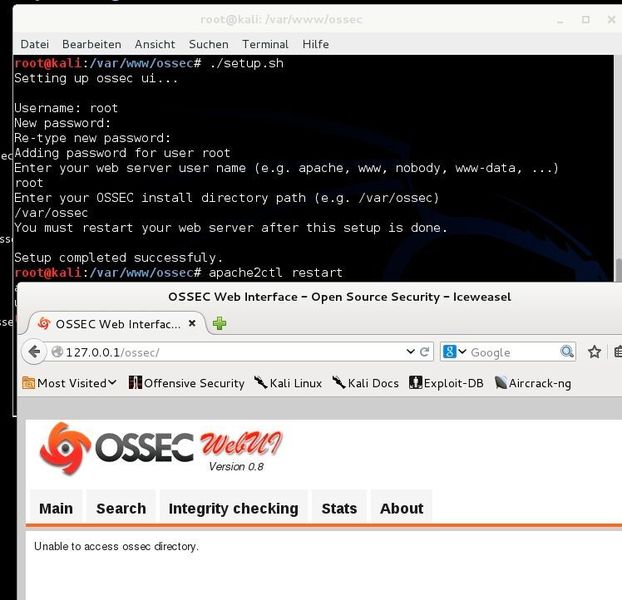
Task: Open the Aircrack-ng bookmark
Action: 533,383
